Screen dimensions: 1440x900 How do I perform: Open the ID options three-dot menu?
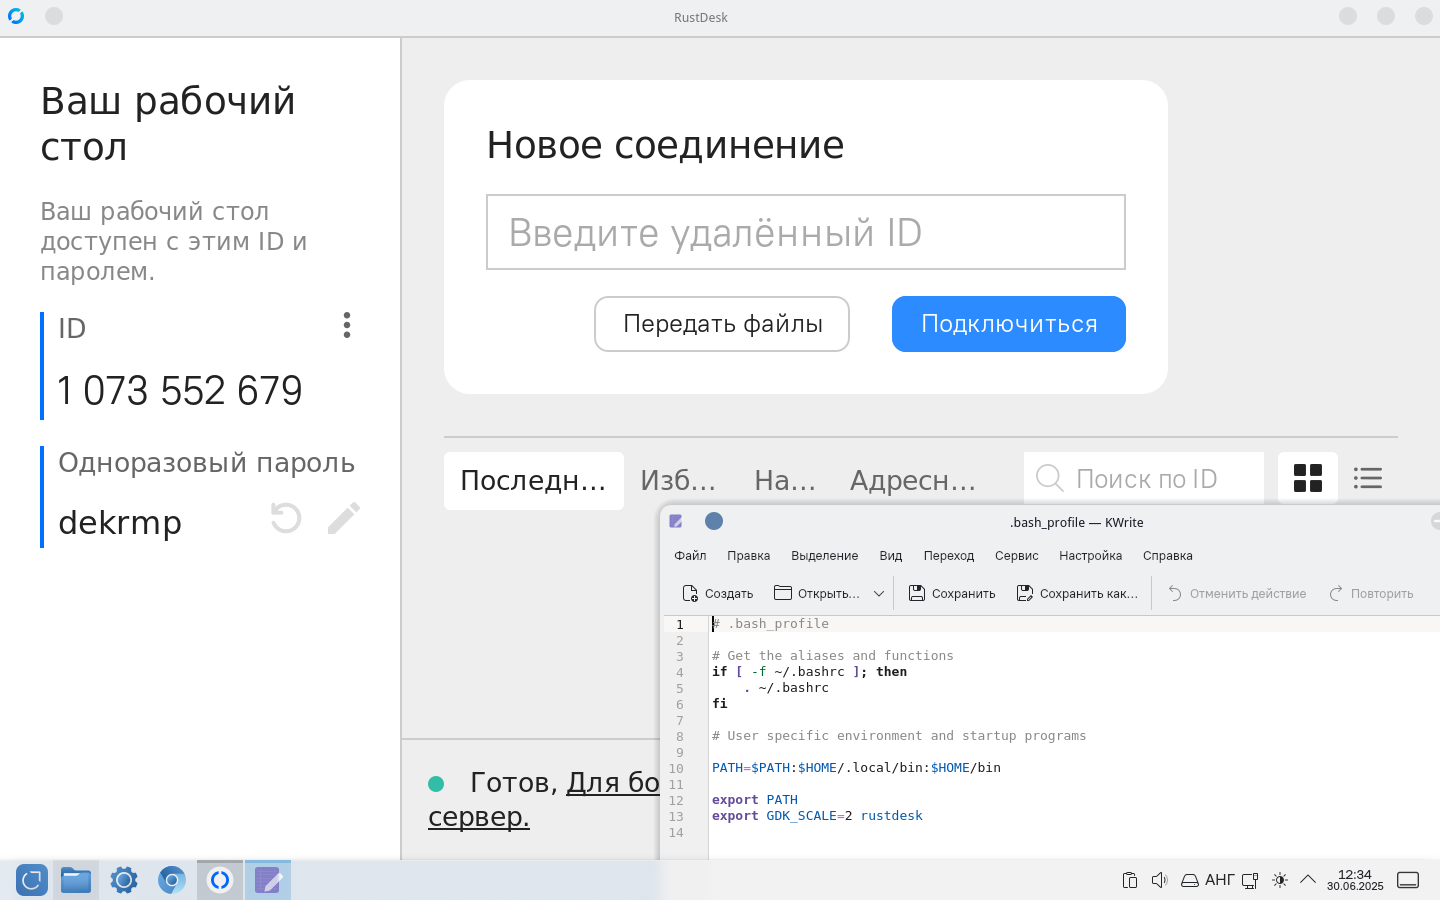click(347, 325)
